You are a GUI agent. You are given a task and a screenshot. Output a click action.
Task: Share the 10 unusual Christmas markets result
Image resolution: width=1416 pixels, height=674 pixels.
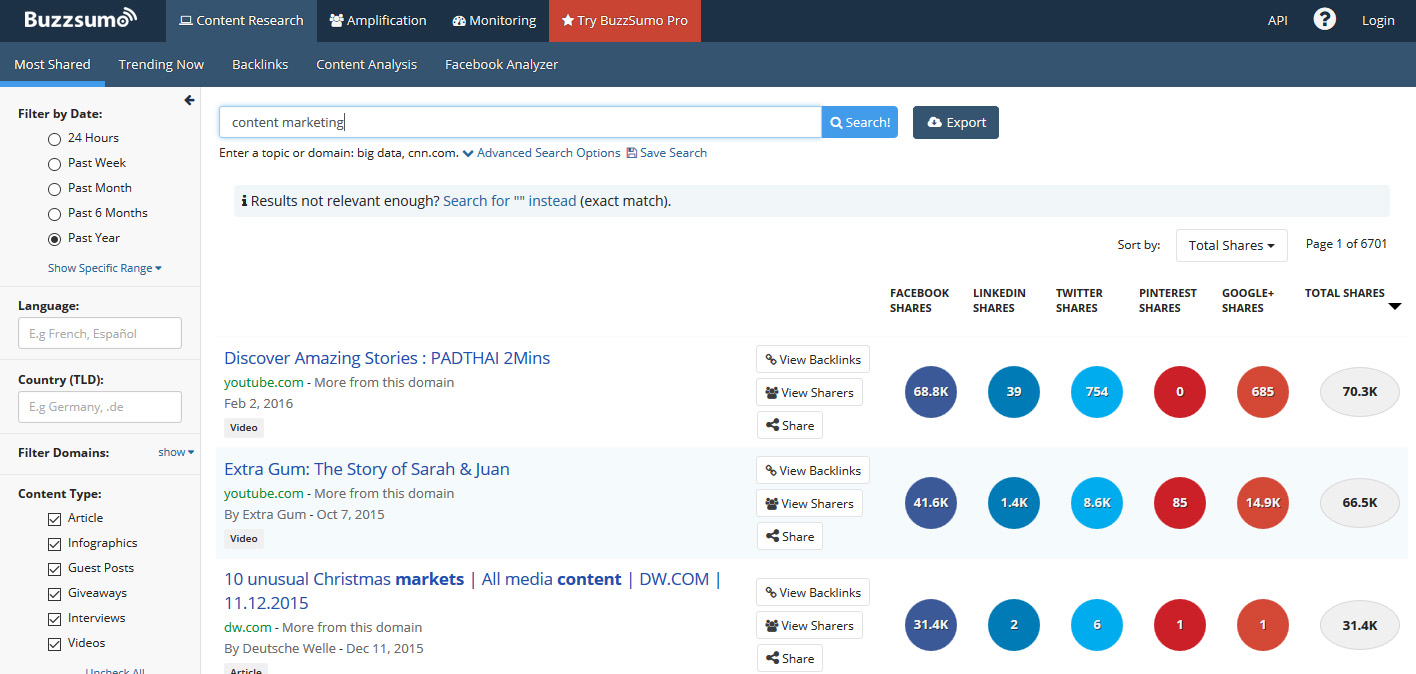[x=790, y=658]
